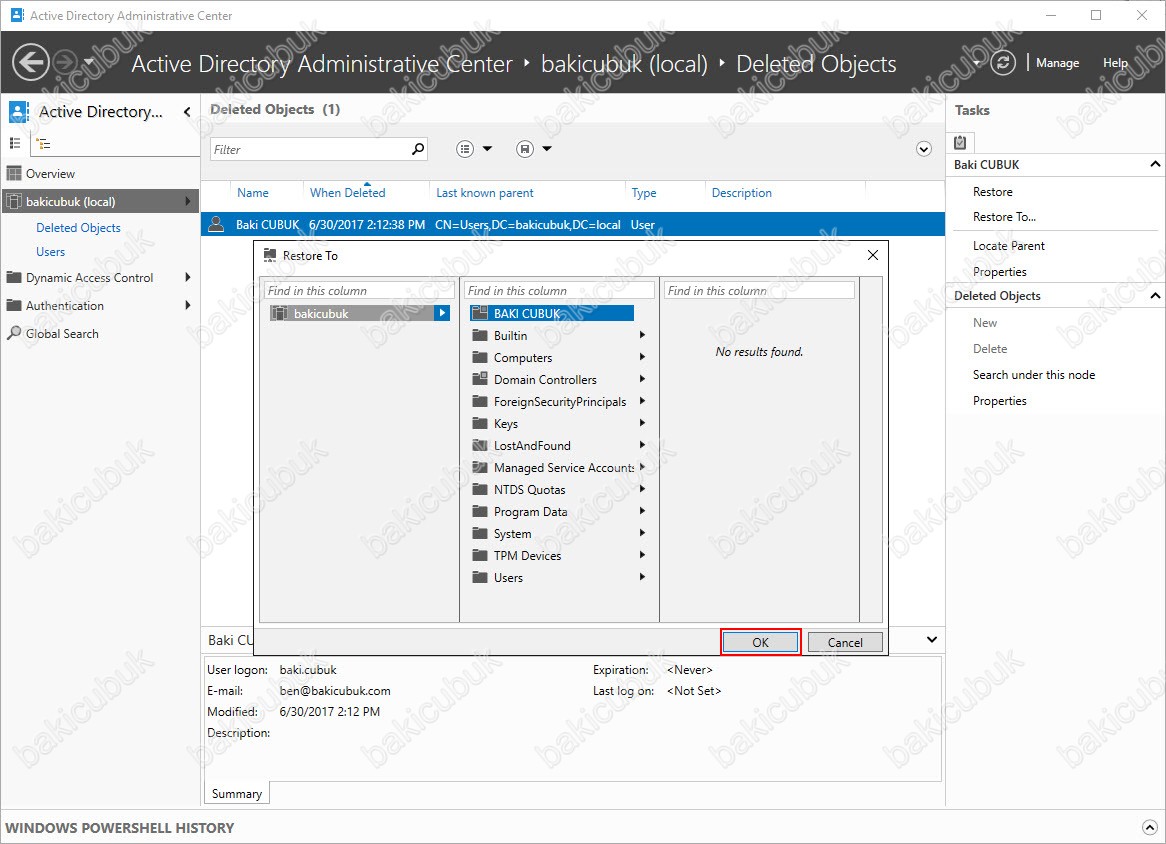The height and width of the screenshot is (844, 1166).
Task: Sort by the Last known parent column
Action: pyautogui.click(x=485, y=193)
